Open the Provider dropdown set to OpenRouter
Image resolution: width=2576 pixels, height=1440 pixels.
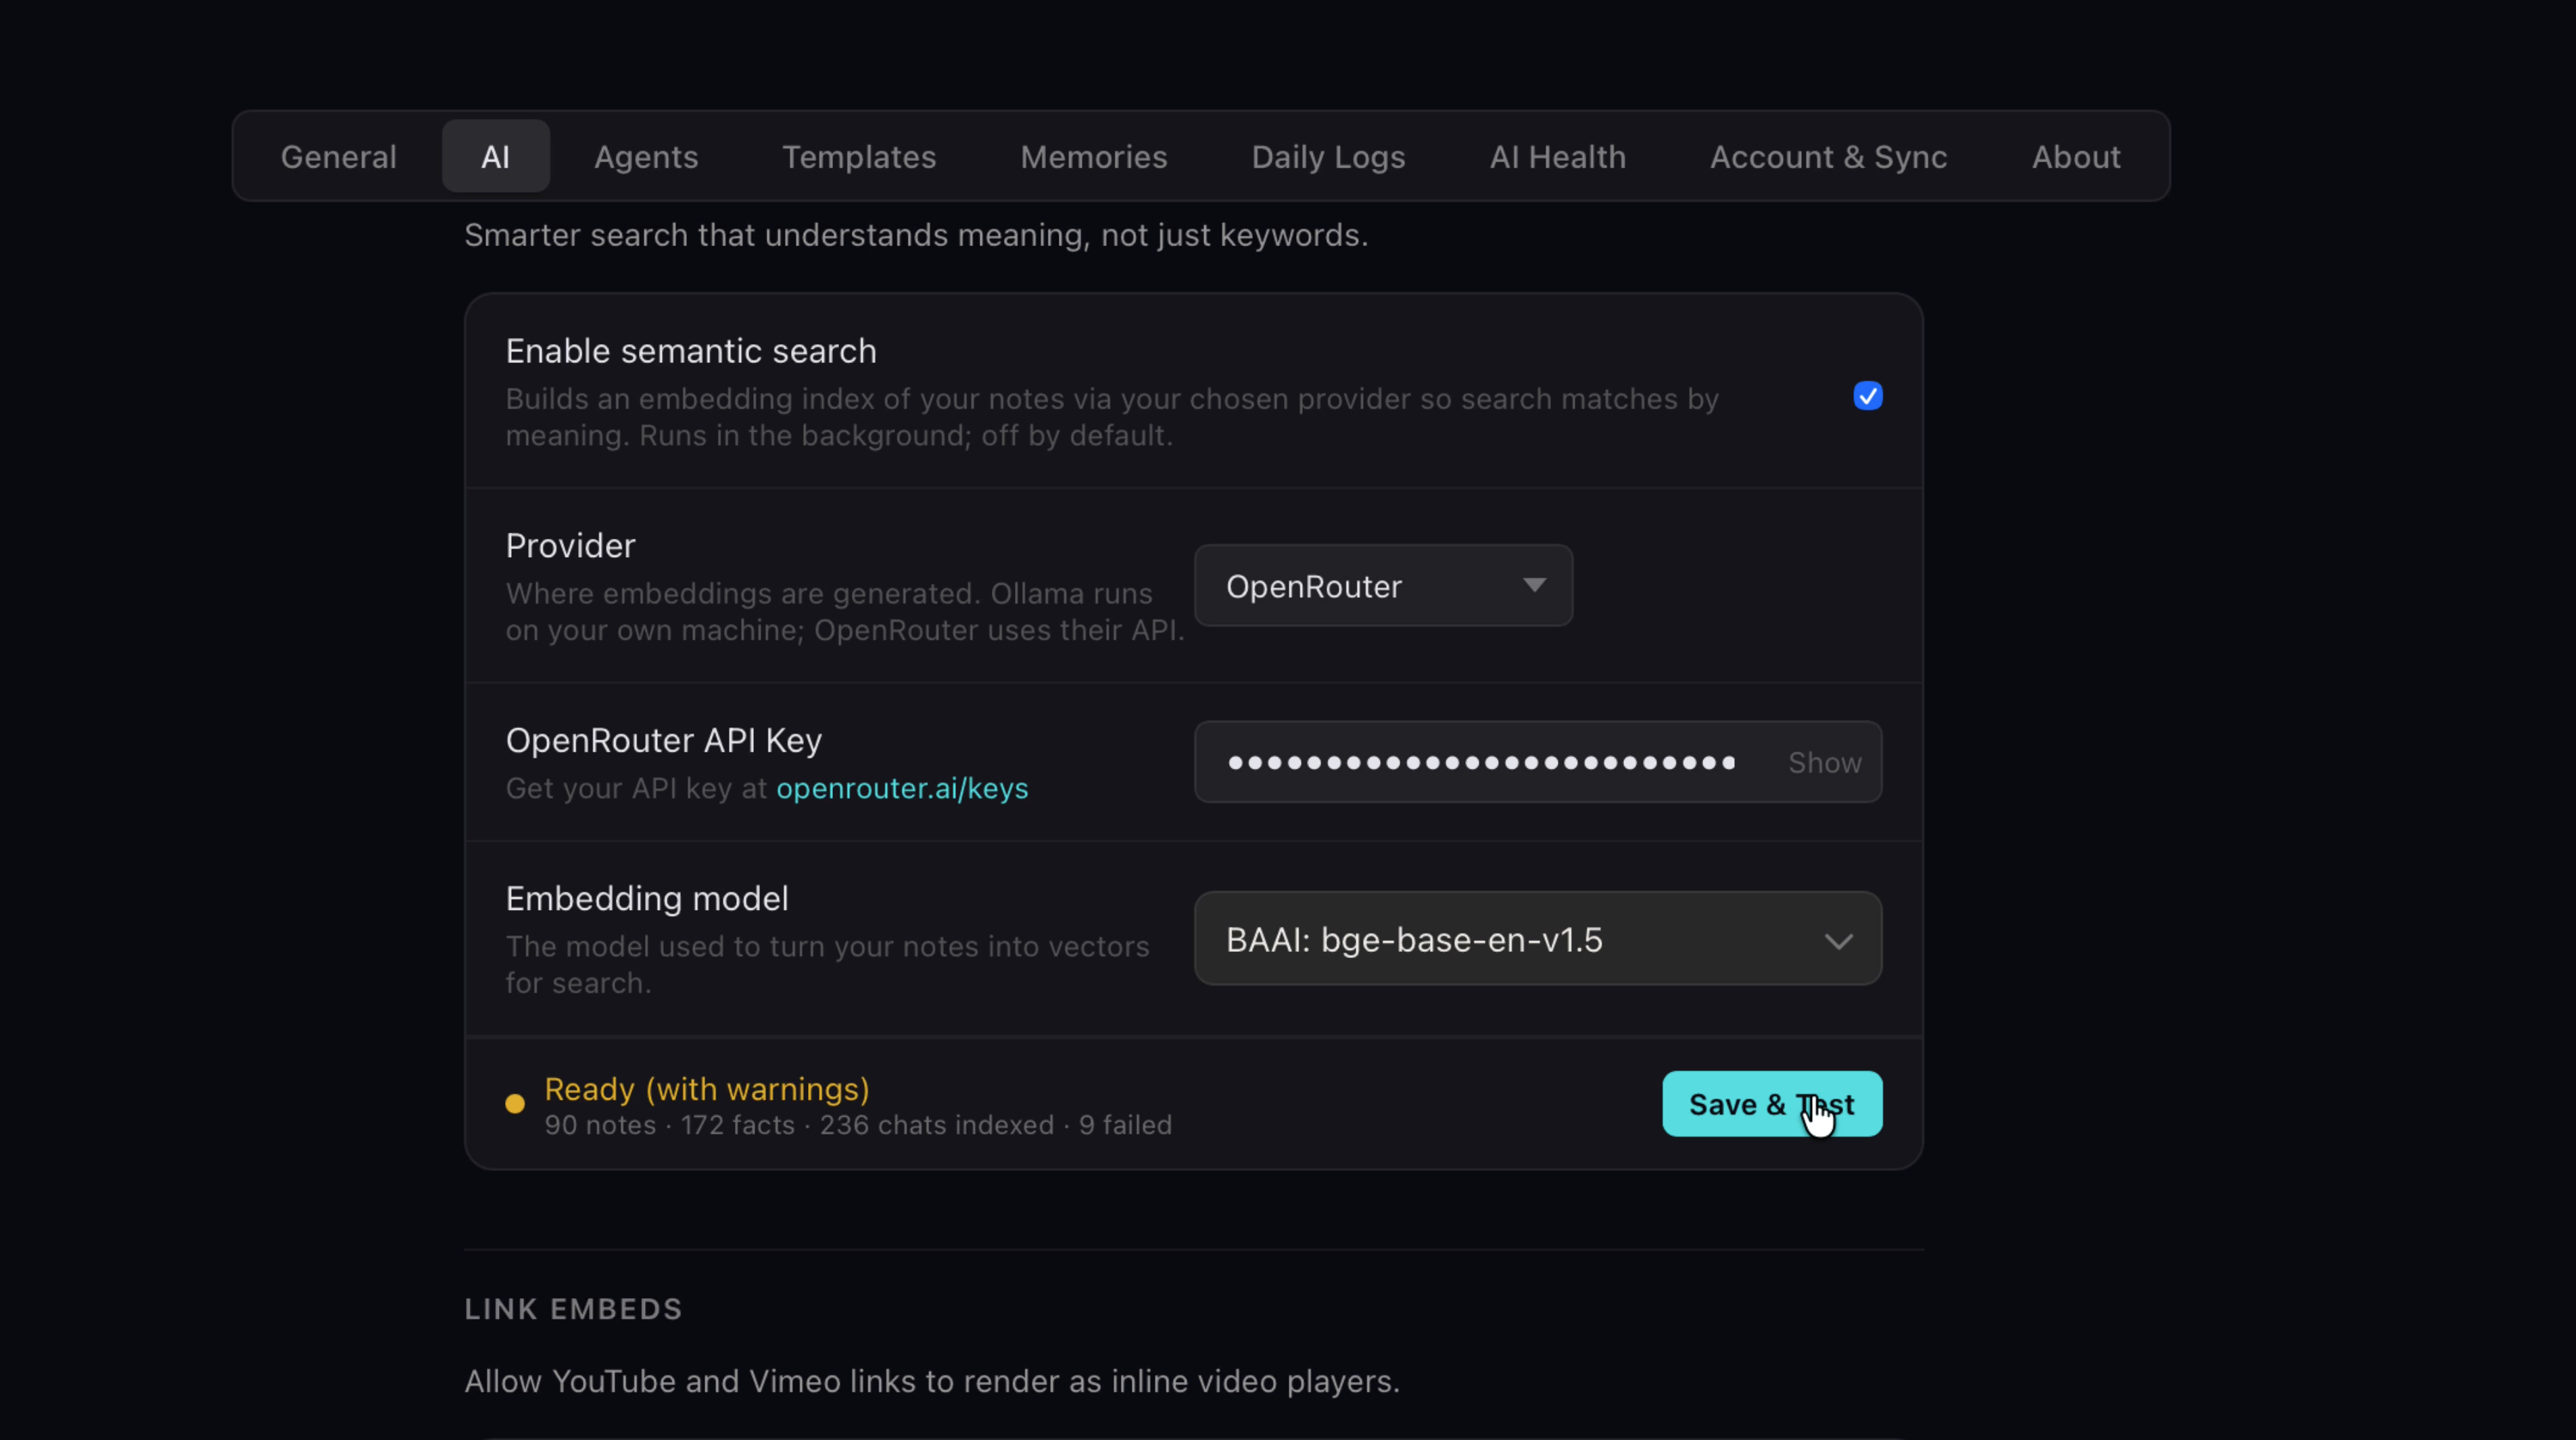coord(1383,586)
